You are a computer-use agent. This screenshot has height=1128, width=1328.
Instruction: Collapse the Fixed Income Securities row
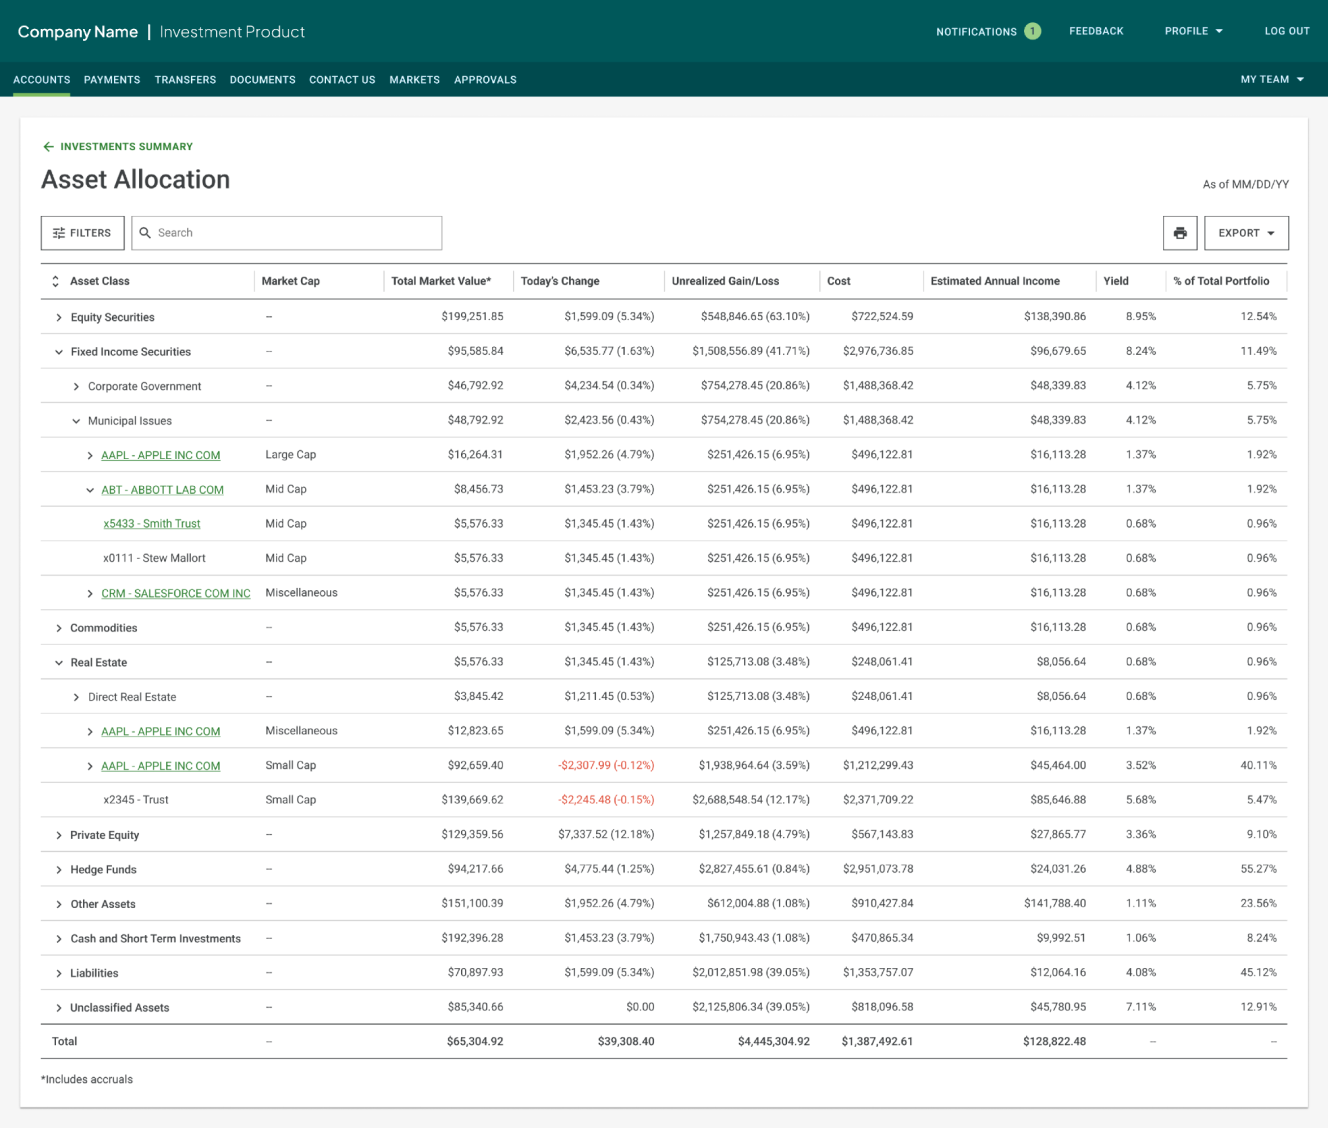pos(59,352)
